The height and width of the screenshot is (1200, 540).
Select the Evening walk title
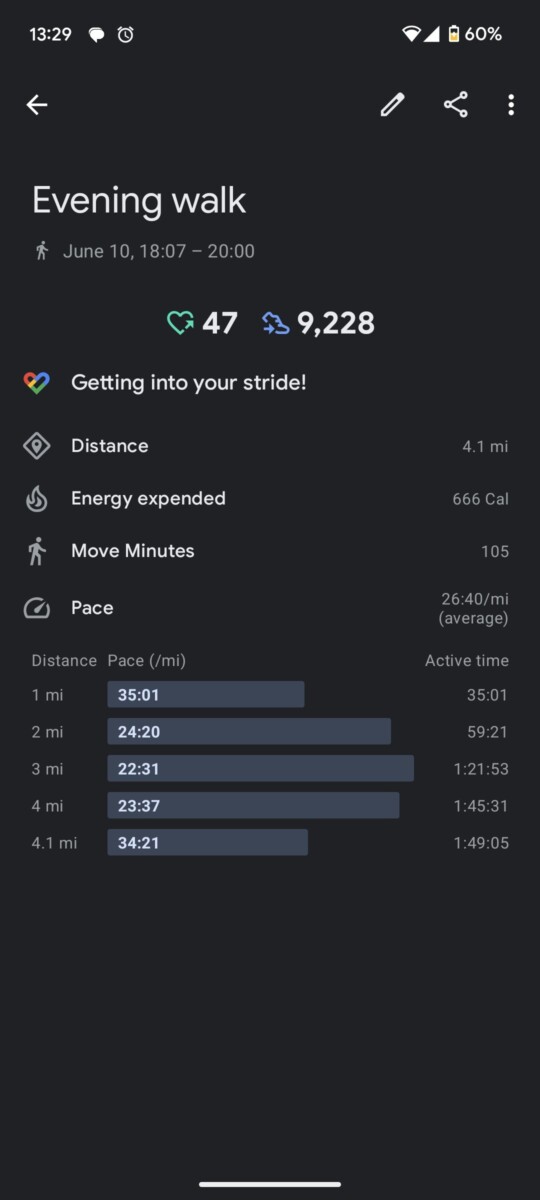[x=139, y=200]
